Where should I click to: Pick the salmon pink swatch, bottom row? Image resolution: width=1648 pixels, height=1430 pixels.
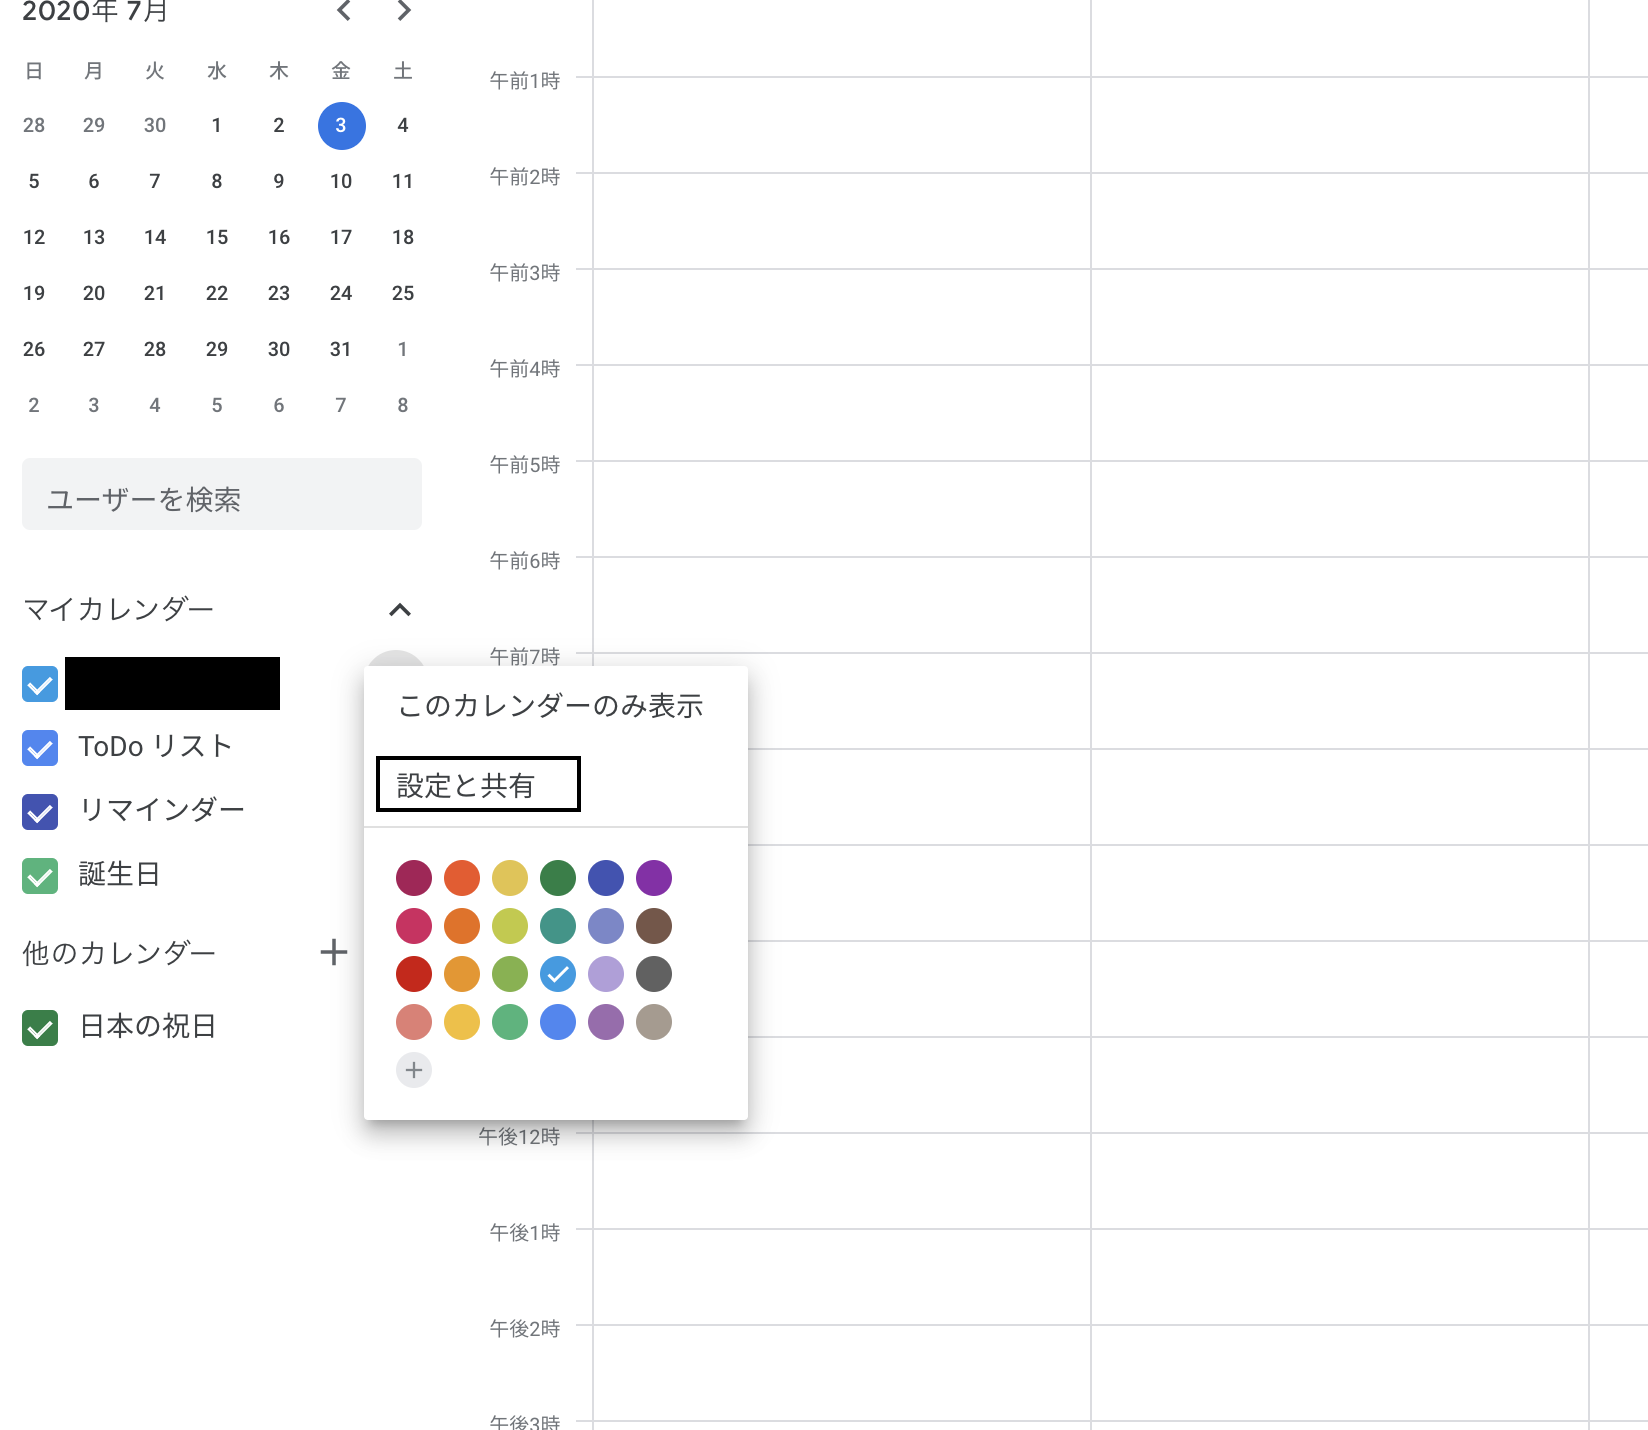(x=414, y=1022)
